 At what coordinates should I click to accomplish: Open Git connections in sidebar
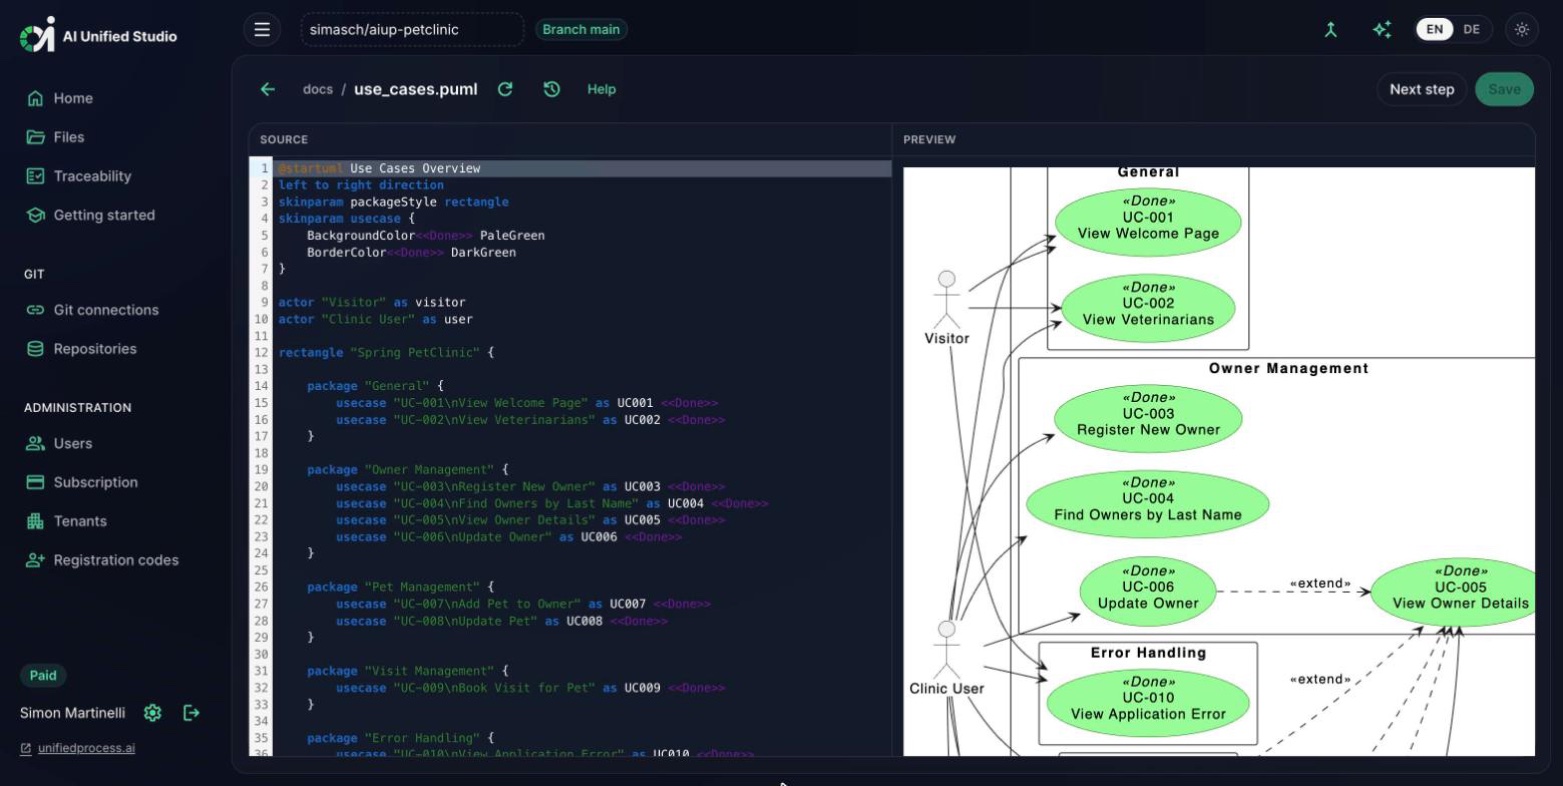click(93, 310)
